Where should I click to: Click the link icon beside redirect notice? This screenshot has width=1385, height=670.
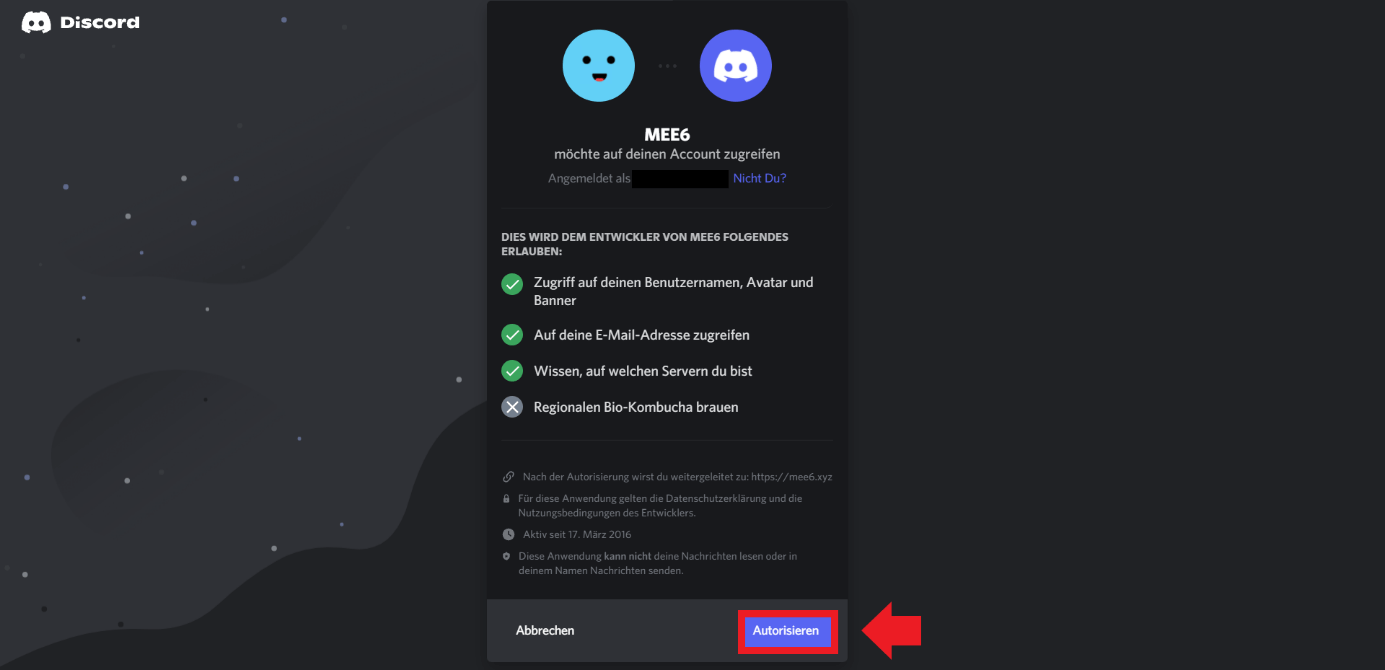tap(508, 477)
